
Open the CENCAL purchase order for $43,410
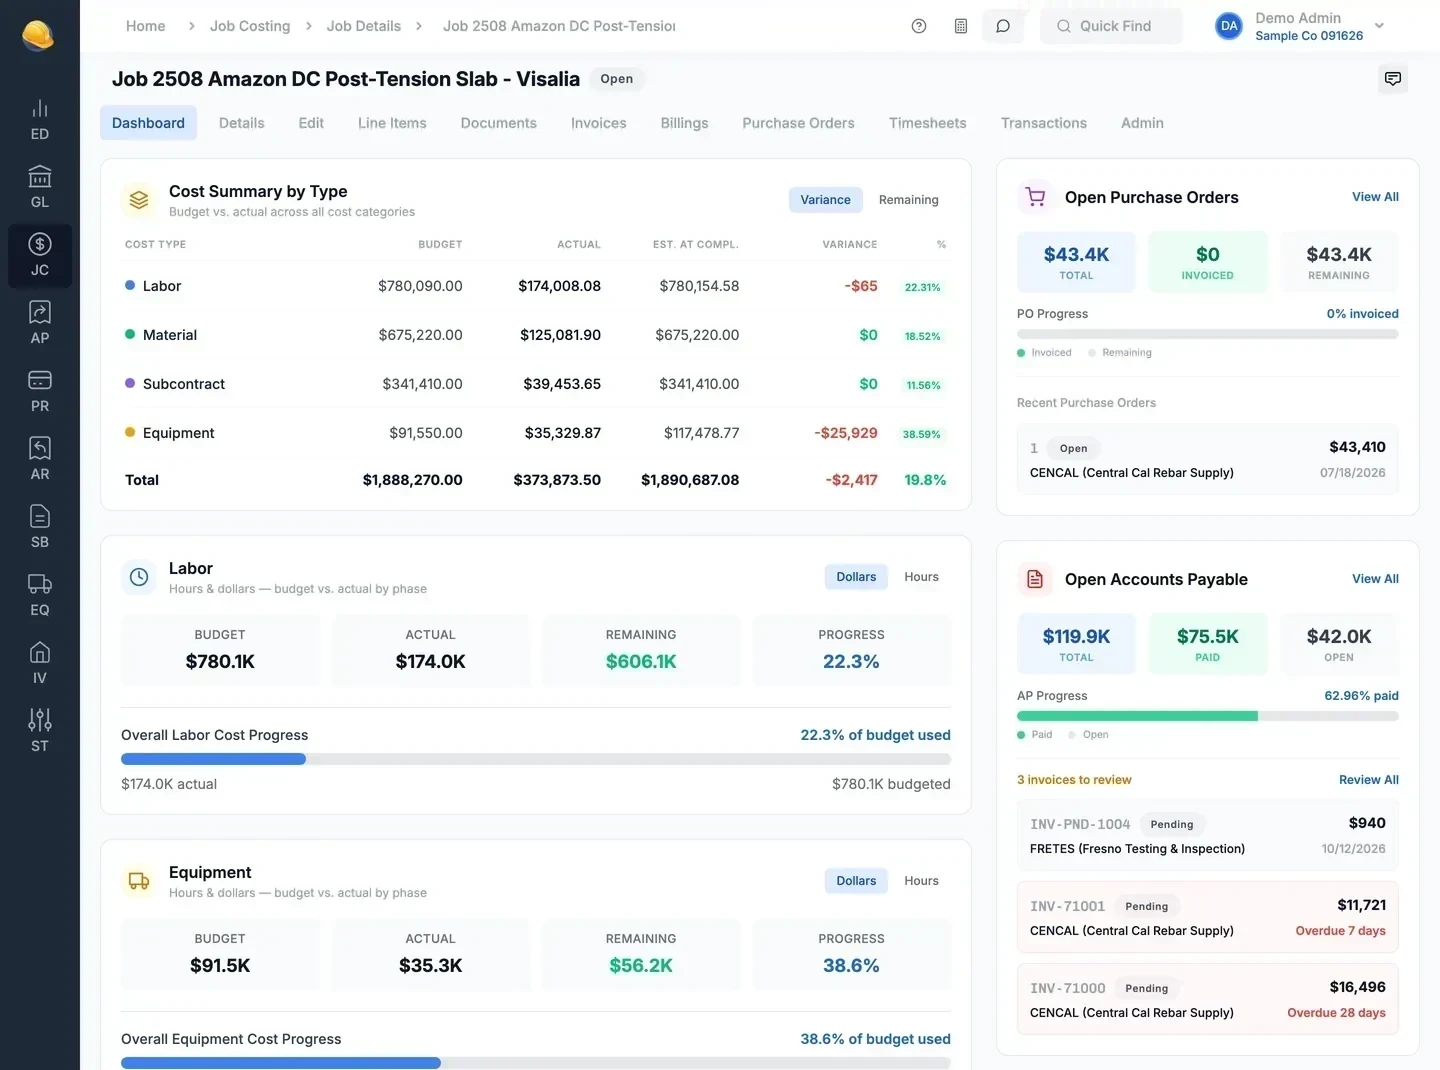pyautogui.click(x=1208, y=459)
